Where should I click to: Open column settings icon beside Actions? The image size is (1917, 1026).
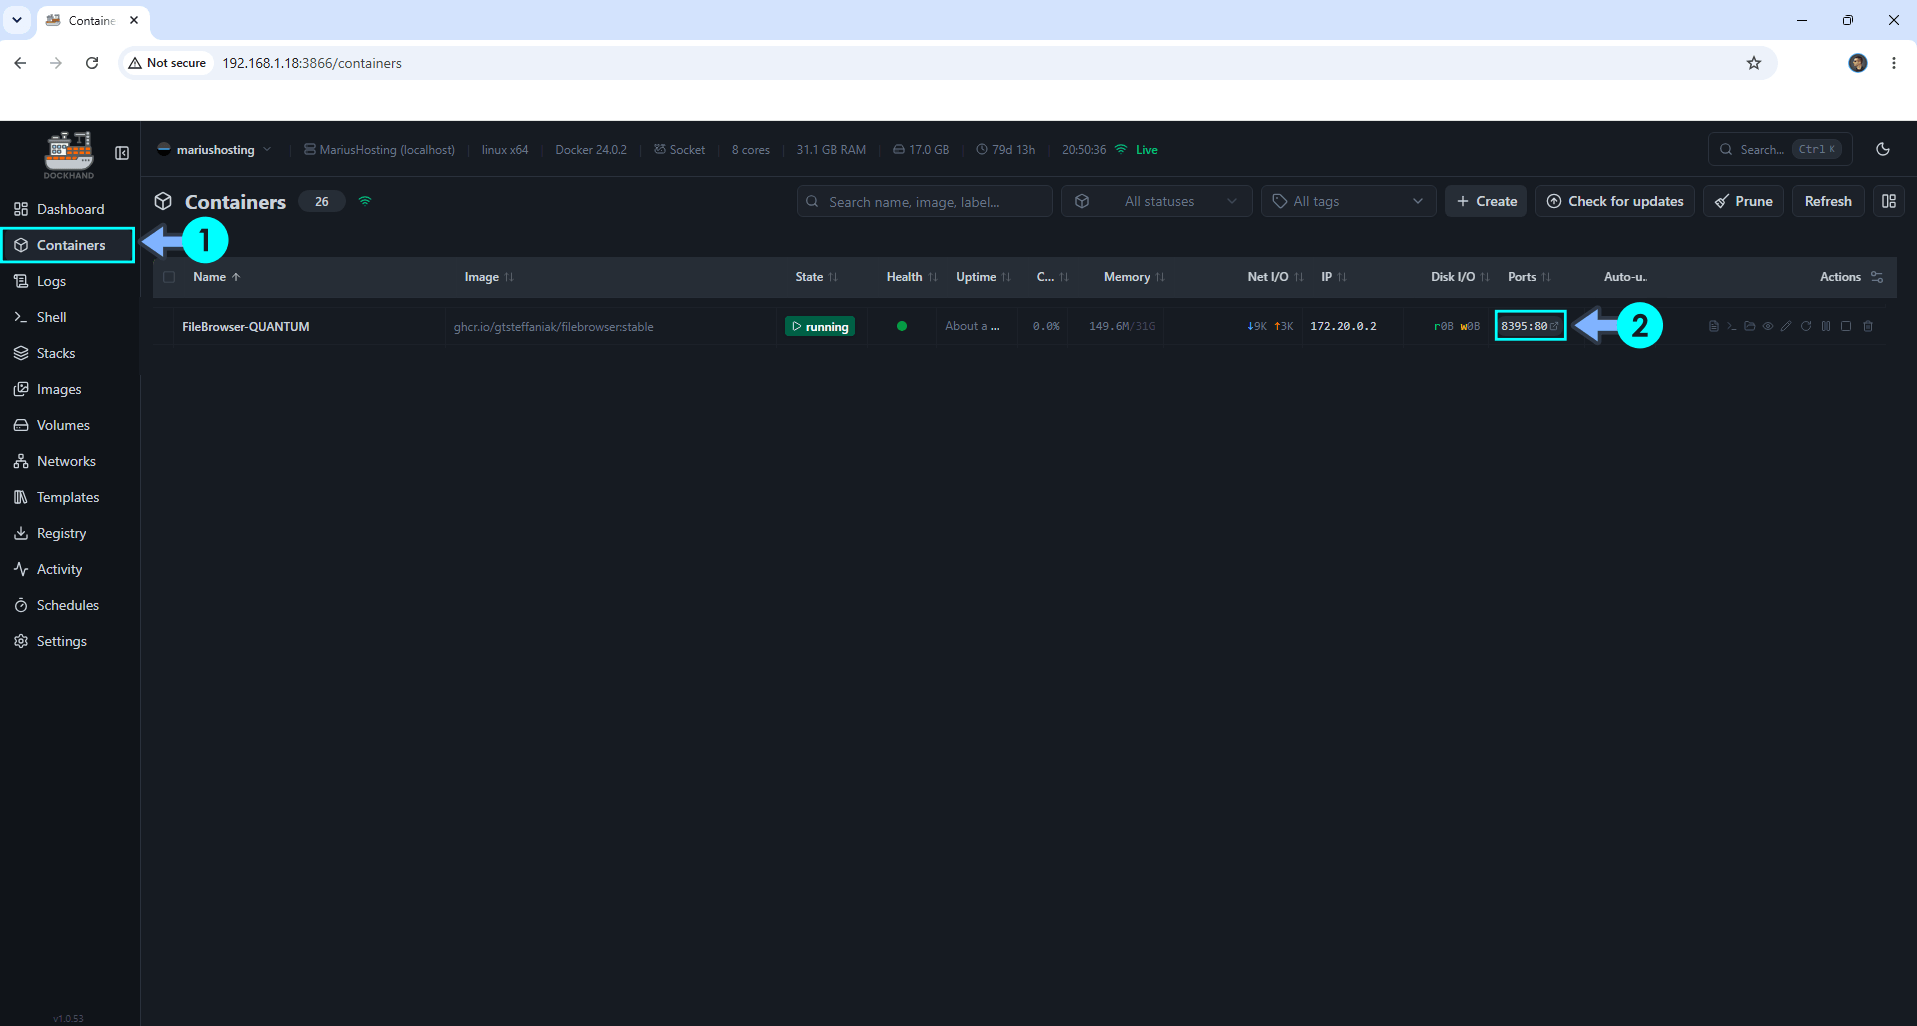pos(1877,277)
